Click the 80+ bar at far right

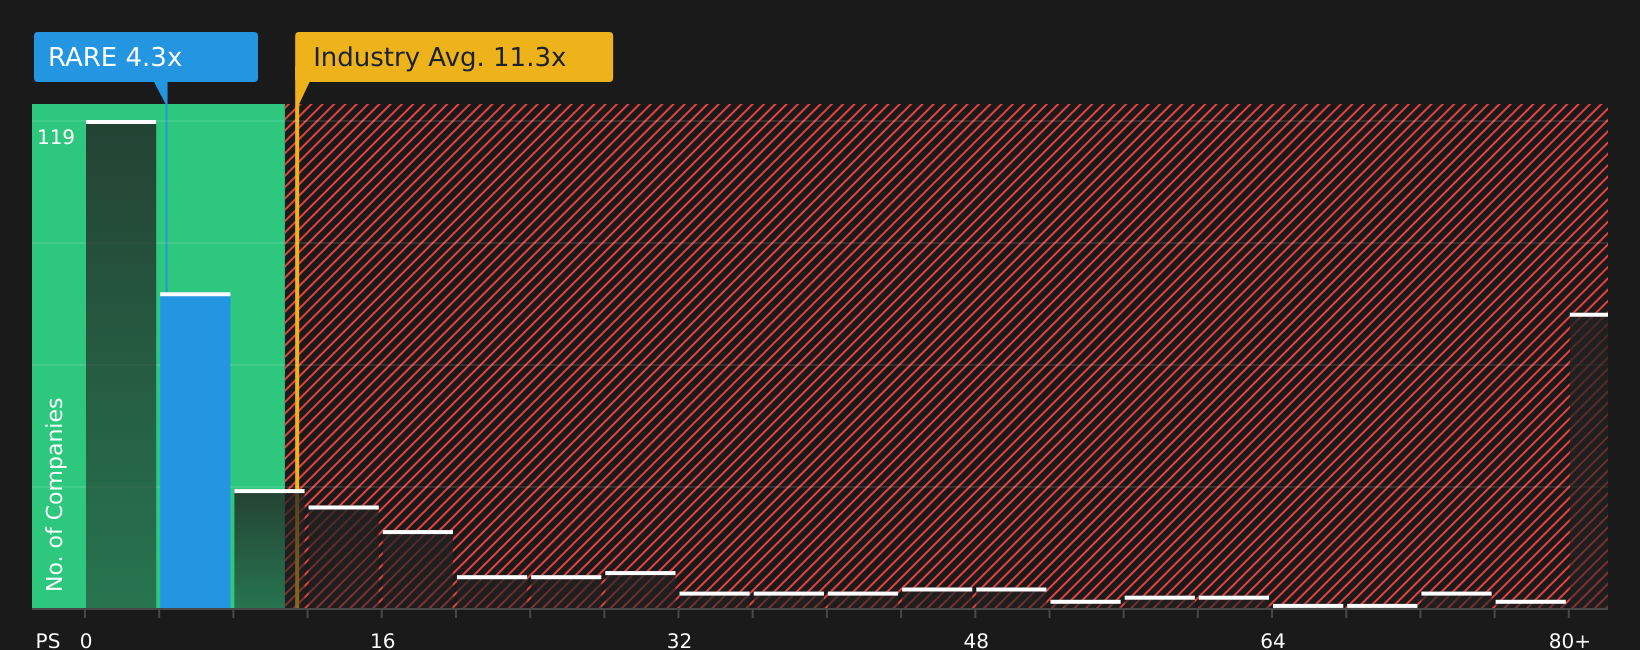click(1589, 461)
